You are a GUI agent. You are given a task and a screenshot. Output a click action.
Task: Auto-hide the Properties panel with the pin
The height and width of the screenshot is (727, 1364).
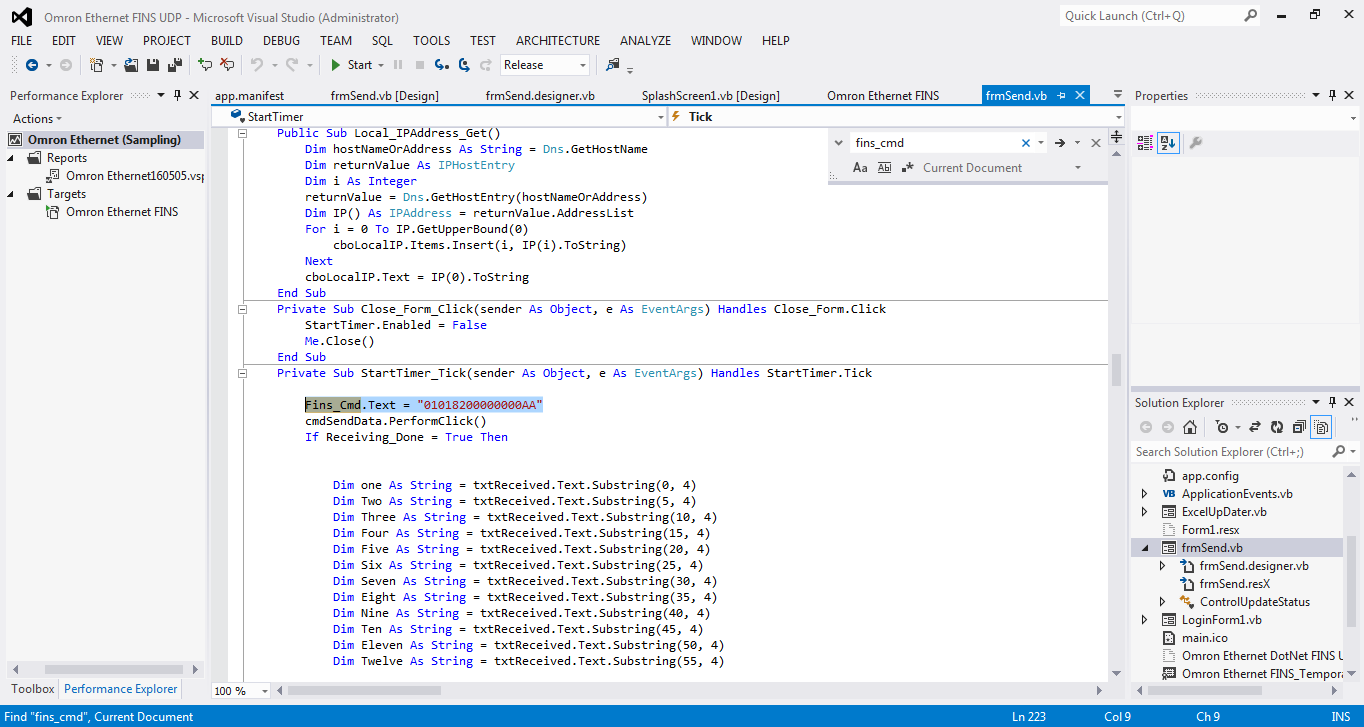1331,96
